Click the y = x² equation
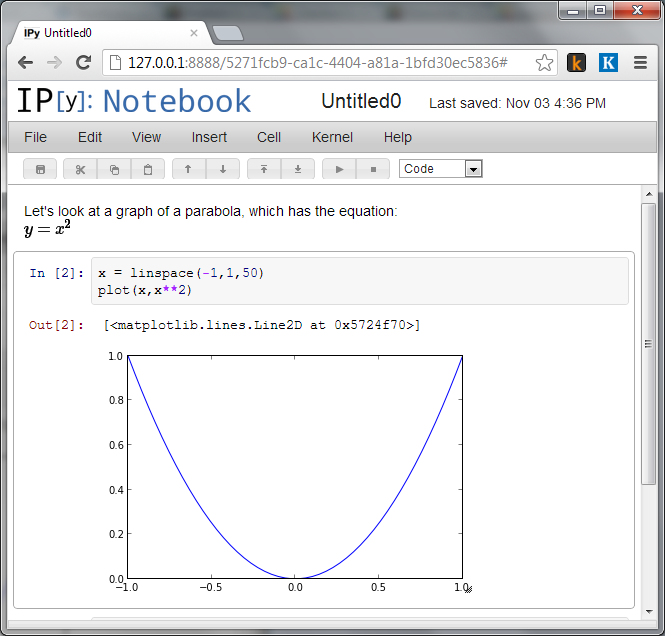Image resolution: width=665 pixels, height=636 pixels. coord(47,229)
